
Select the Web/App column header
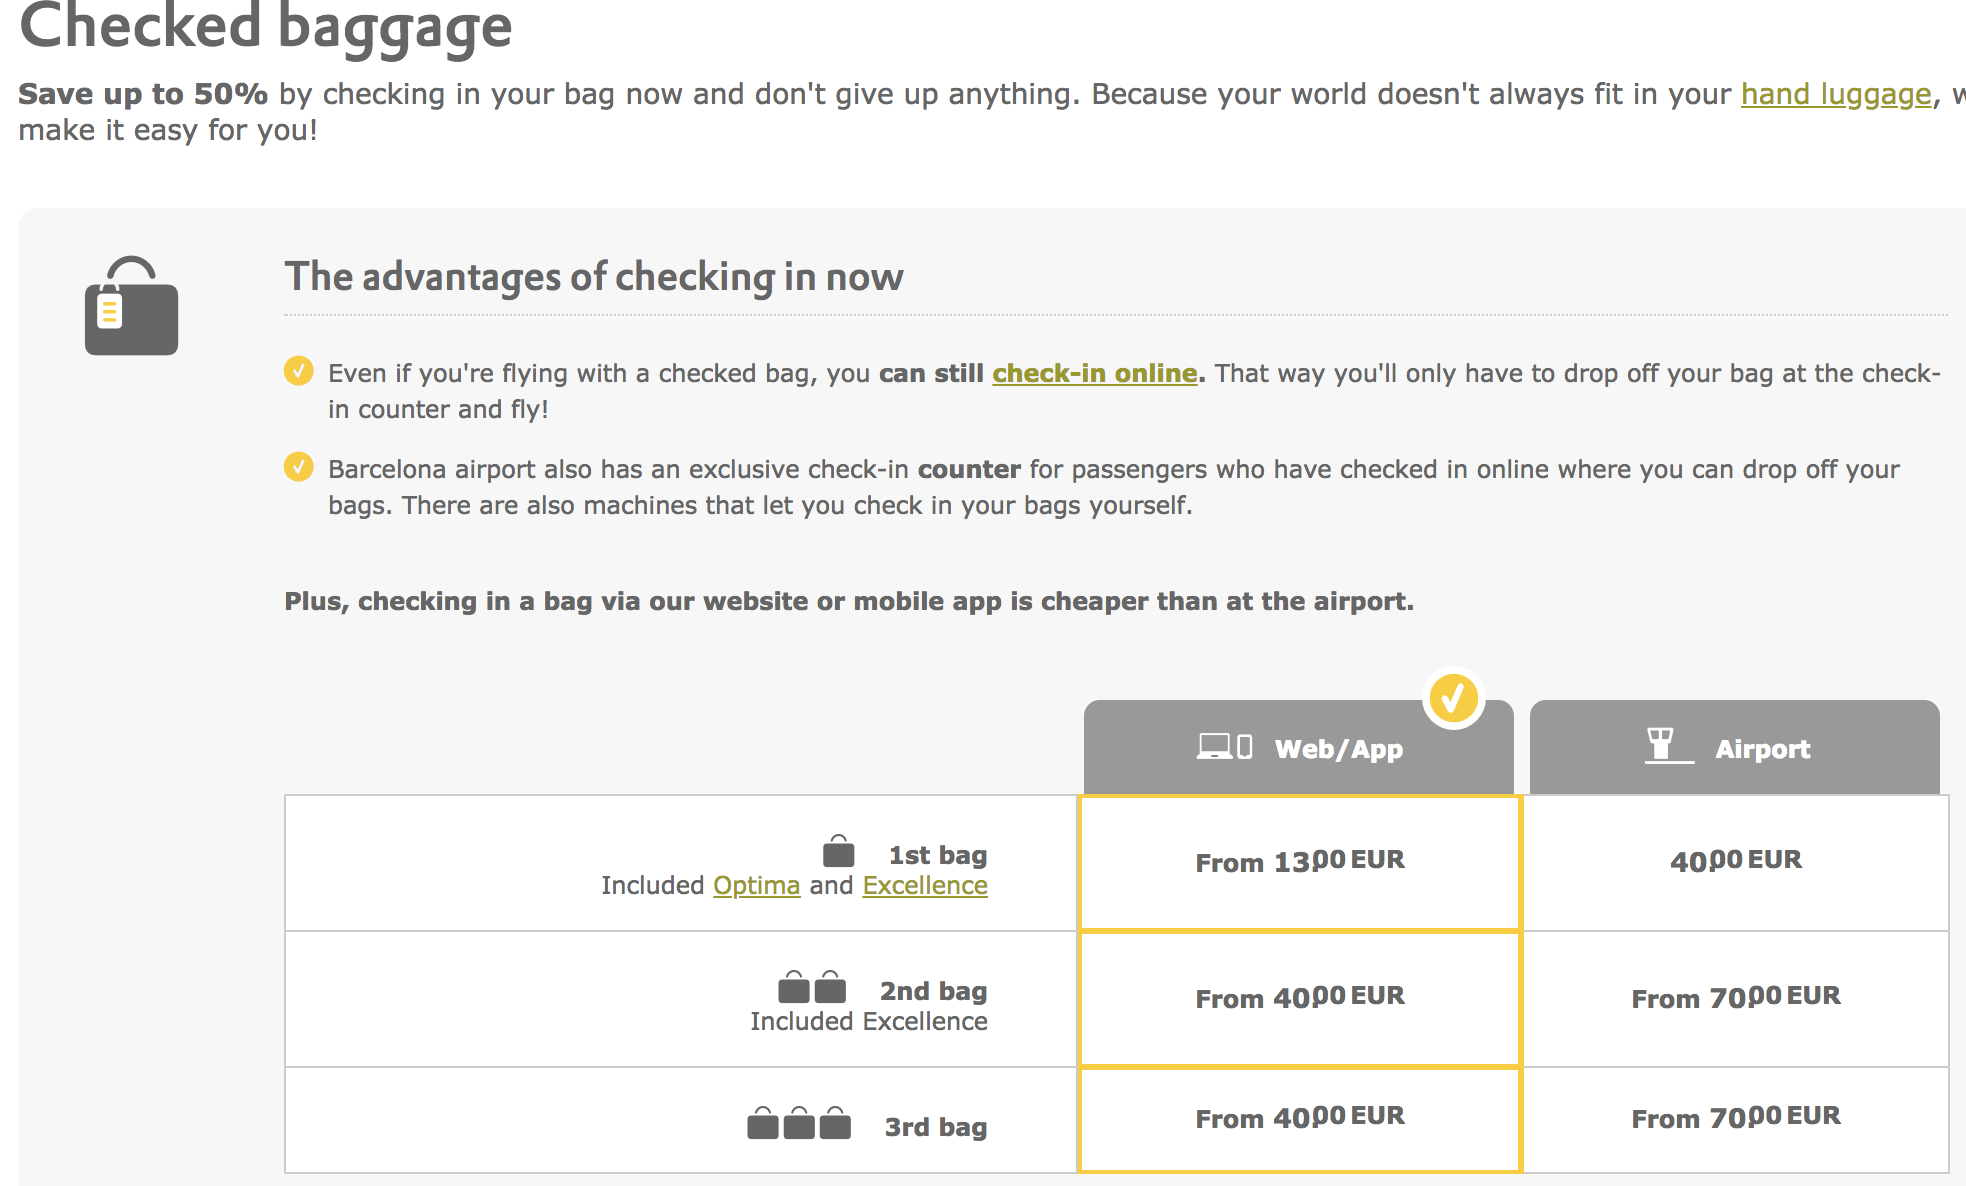1298,748
